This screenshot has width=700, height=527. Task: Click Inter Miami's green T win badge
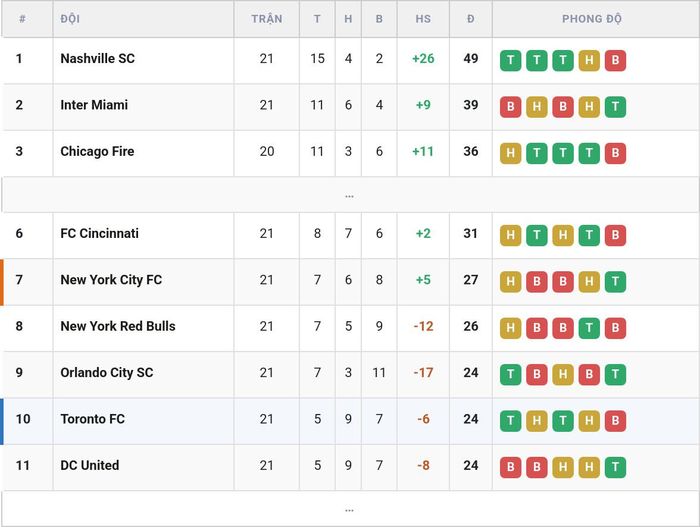click(615, 107)
